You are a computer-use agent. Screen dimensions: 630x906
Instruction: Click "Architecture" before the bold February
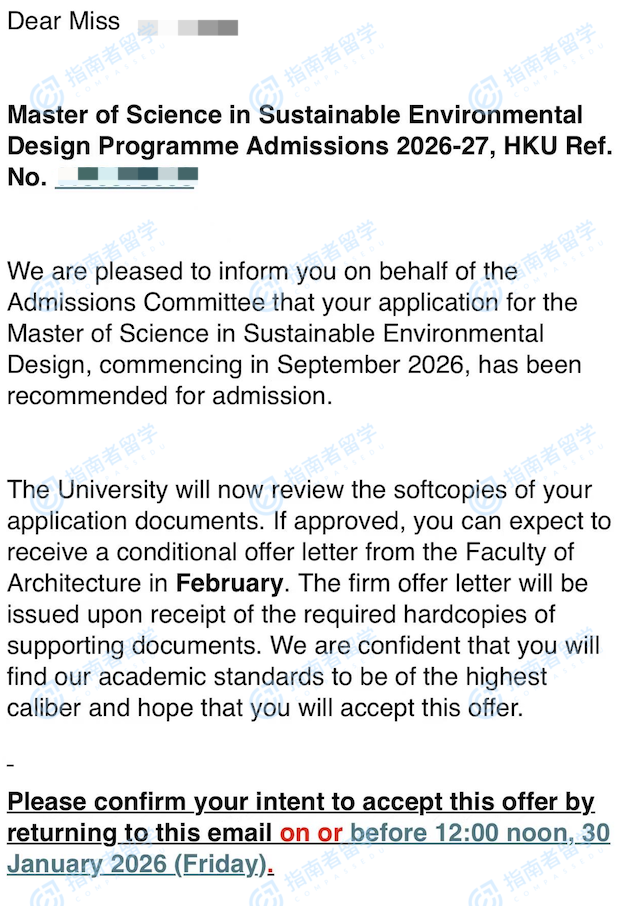81,582
